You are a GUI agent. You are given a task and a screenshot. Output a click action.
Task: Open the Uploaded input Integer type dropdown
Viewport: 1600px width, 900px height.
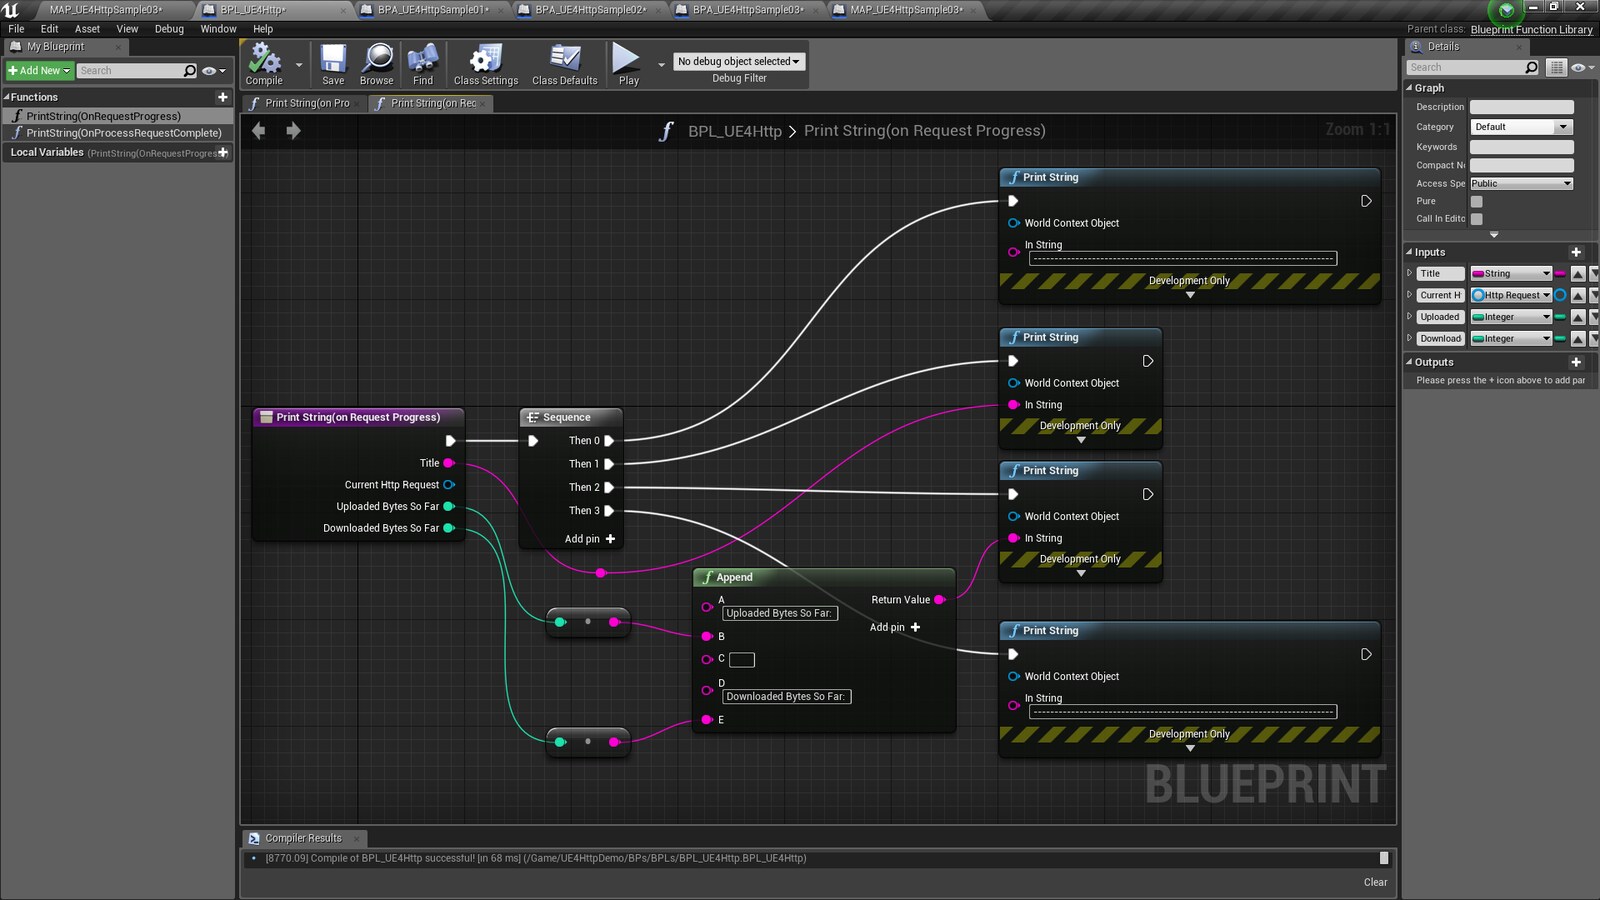coord(1510,317)
